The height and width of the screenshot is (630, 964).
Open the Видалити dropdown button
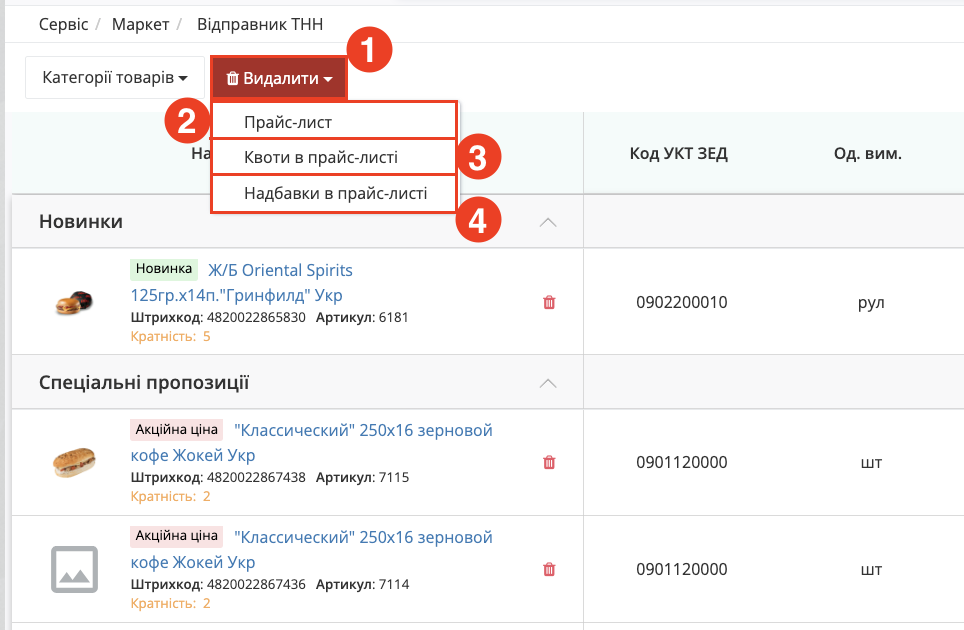(280, 78)
